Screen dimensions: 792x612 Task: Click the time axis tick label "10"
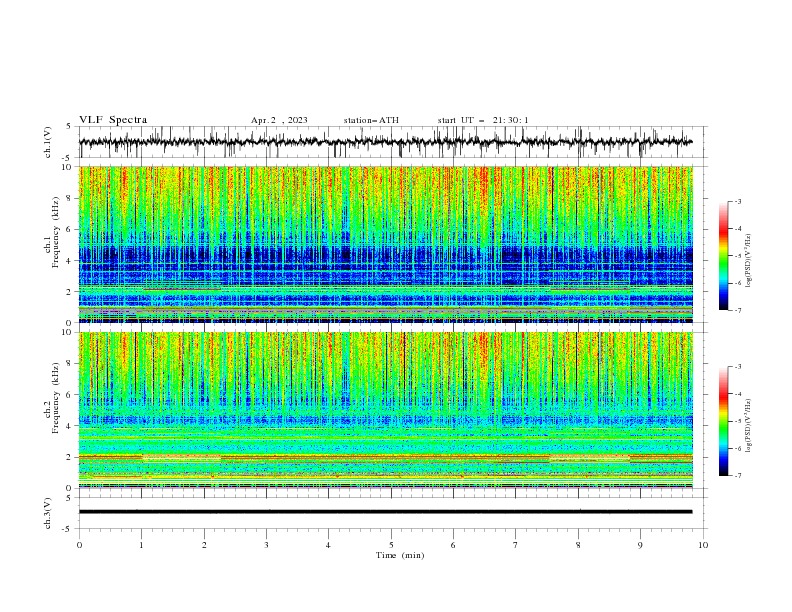(x=703, y=545)
